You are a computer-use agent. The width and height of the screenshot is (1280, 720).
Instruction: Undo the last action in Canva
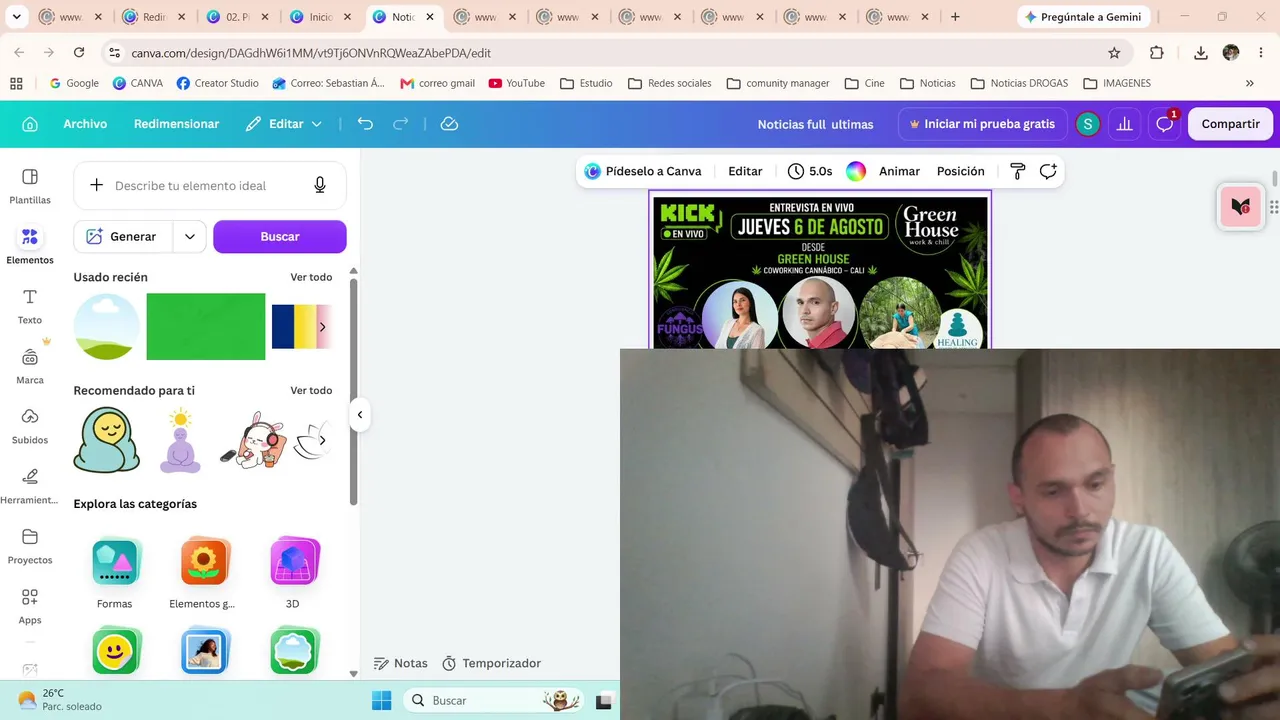(365, 124)
